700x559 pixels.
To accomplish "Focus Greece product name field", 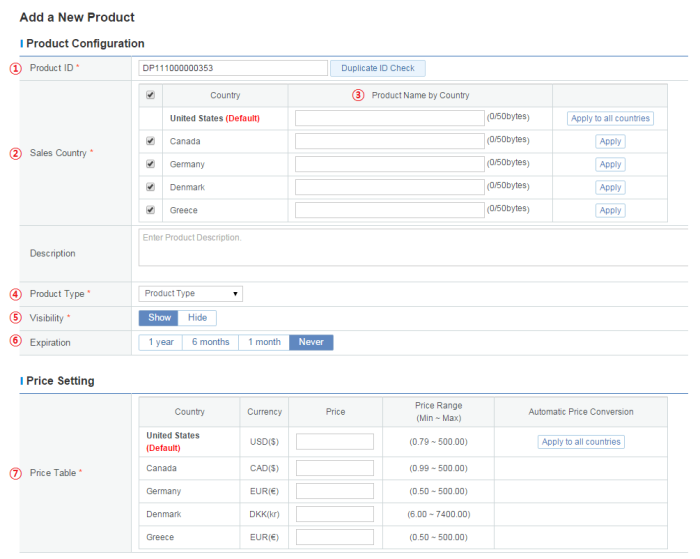I will pyautogui.click(x=390, y=210).
